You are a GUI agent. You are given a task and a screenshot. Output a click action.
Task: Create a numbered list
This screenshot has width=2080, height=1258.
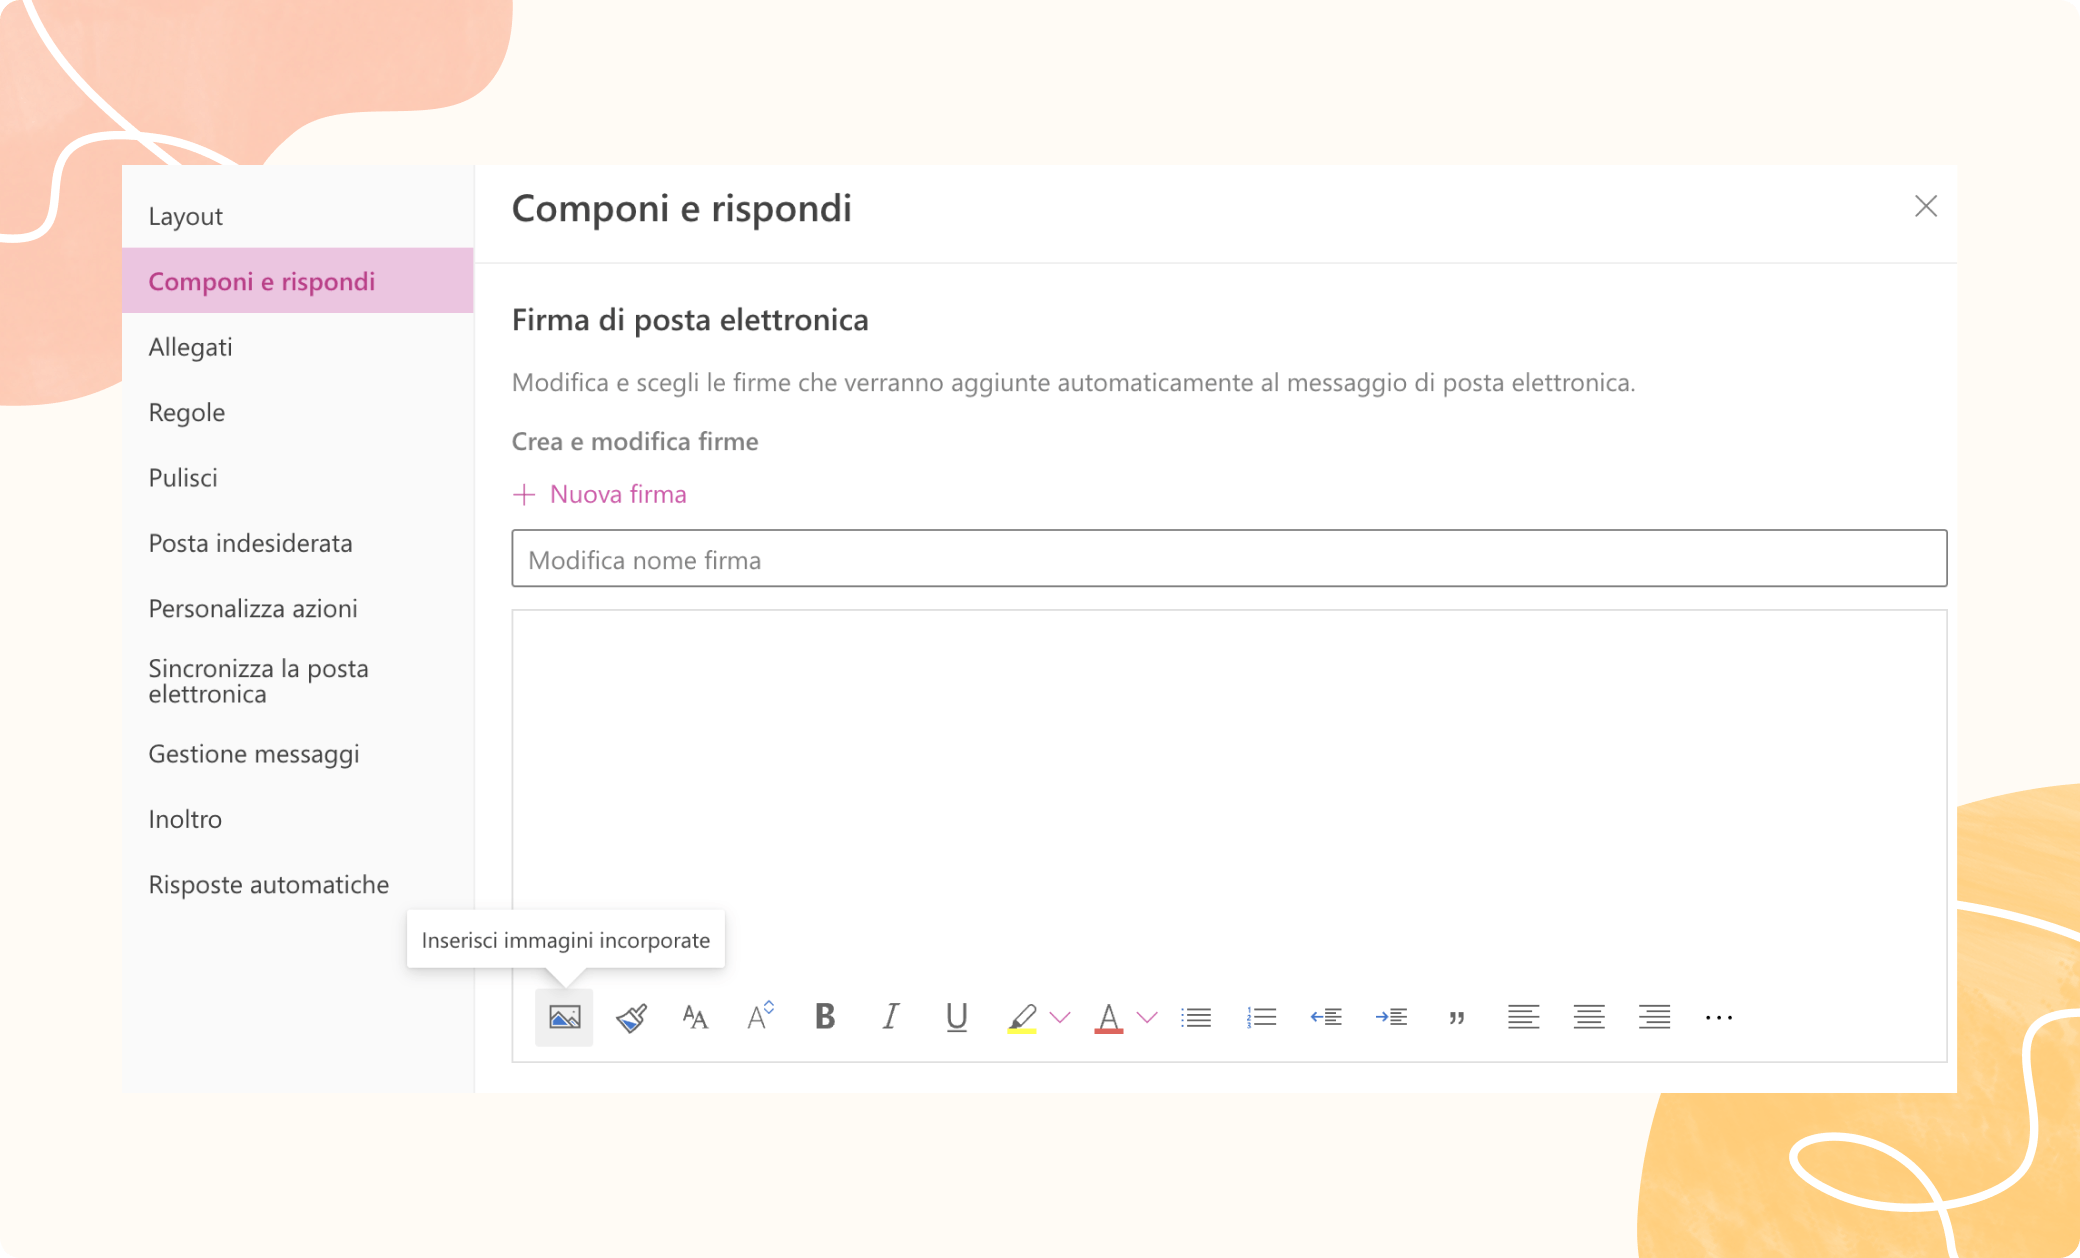click(1261, 1017)
